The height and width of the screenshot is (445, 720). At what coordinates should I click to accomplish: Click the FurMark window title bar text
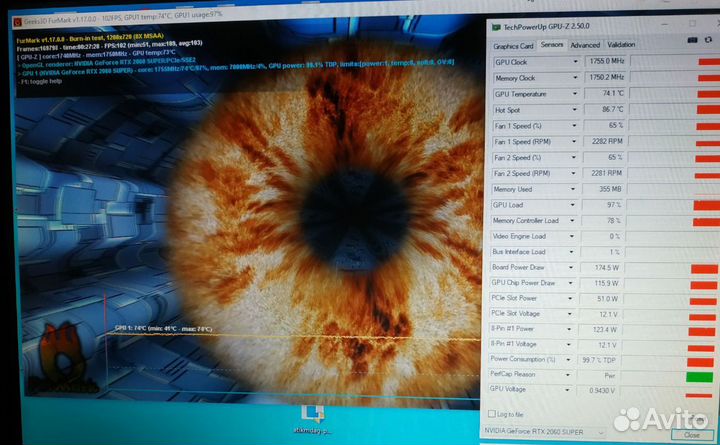click(x=123, y=18)
